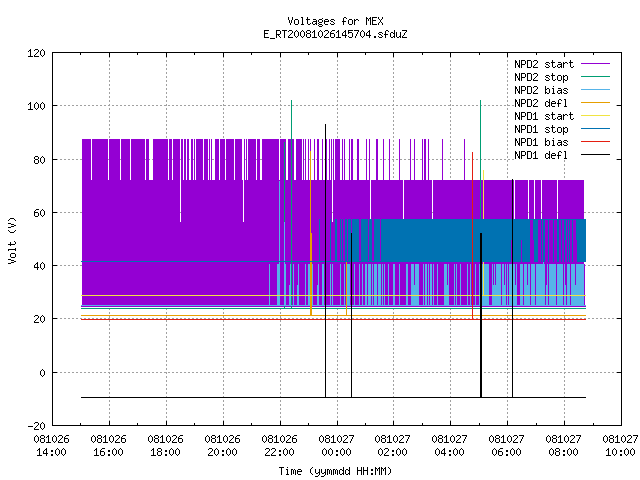Click the y-axis tick value 40

coord(39,266)
